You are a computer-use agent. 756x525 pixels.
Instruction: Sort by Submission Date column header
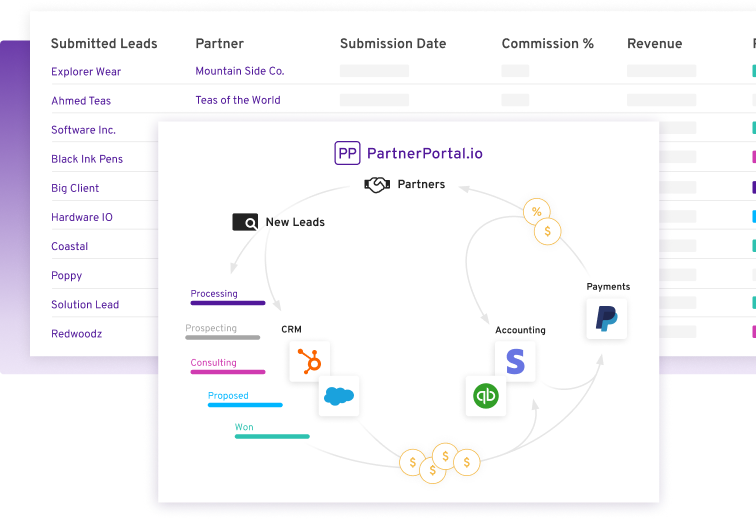[x=393, y=43]
